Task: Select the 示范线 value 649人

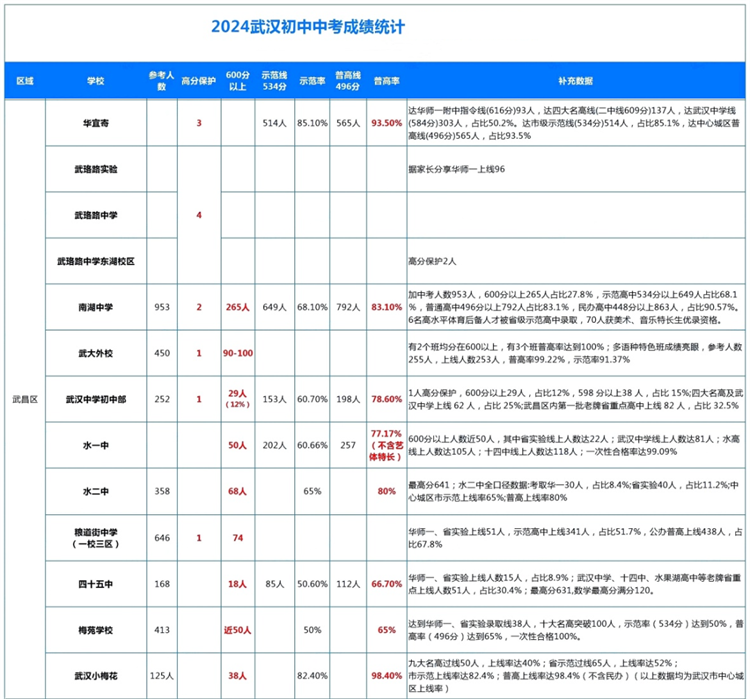Action: point(275,307)
